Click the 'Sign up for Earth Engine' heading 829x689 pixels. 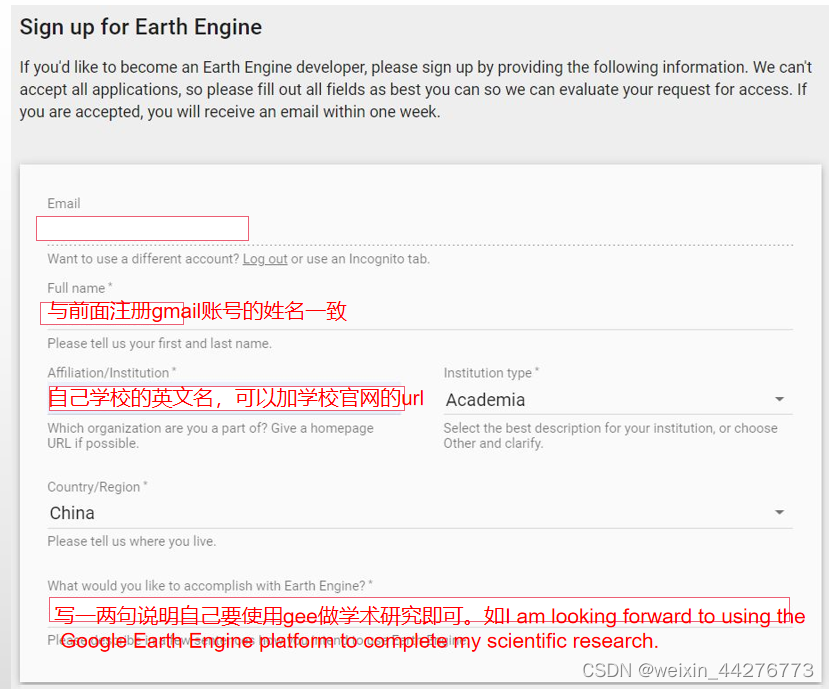click(141, 27)
